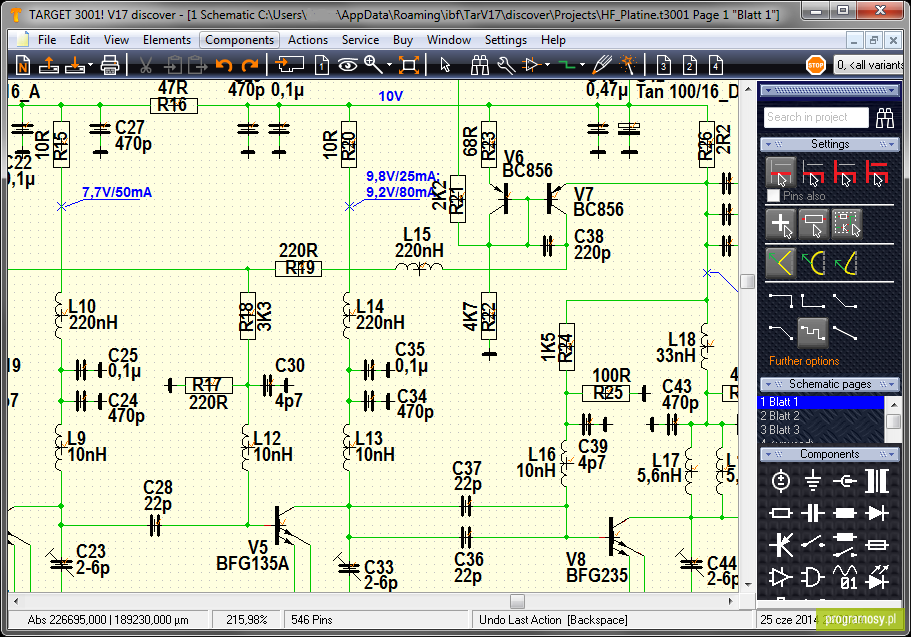
Task: Insert a ground symbol from Components
Action: coord(813,481)
